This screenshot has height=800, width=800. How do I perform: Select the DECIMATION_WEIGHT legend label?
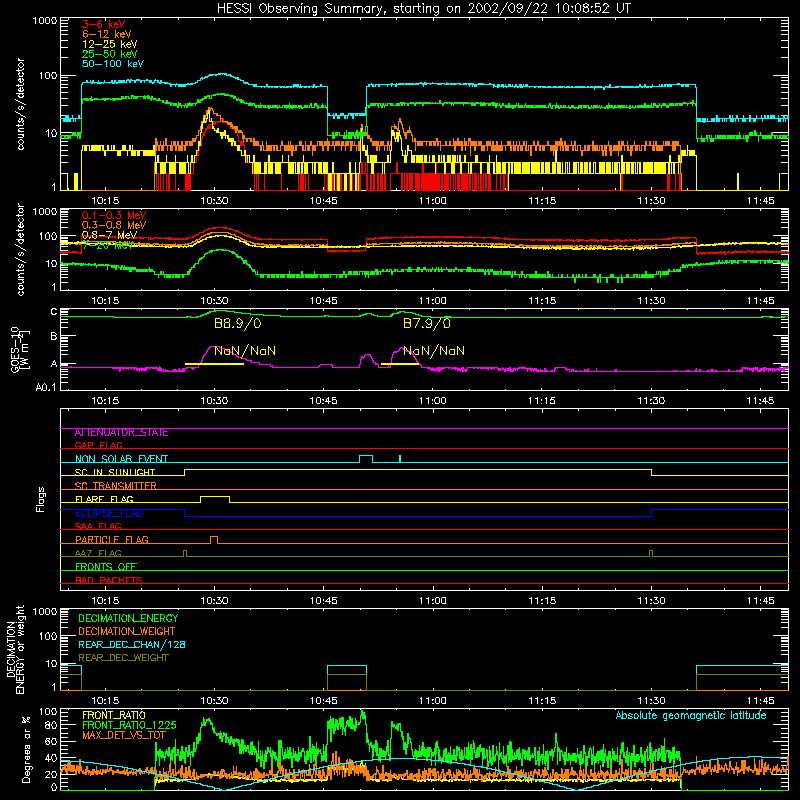click(127, 631)
